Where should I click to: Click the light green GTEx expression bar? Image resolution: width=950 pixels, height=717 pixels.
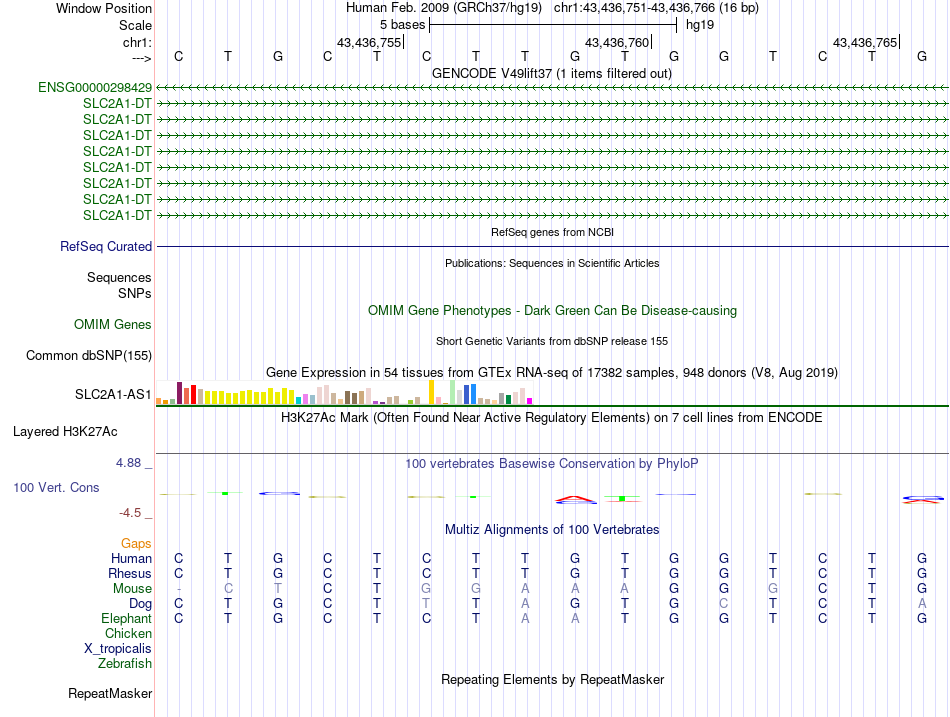pos(453,392)
